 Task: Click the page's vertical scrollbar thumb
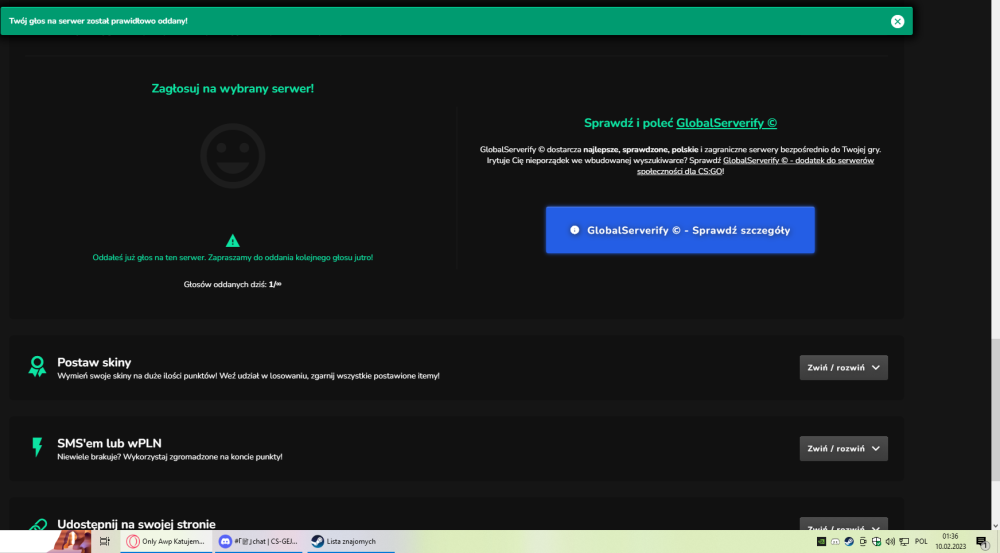click(995, 410)
